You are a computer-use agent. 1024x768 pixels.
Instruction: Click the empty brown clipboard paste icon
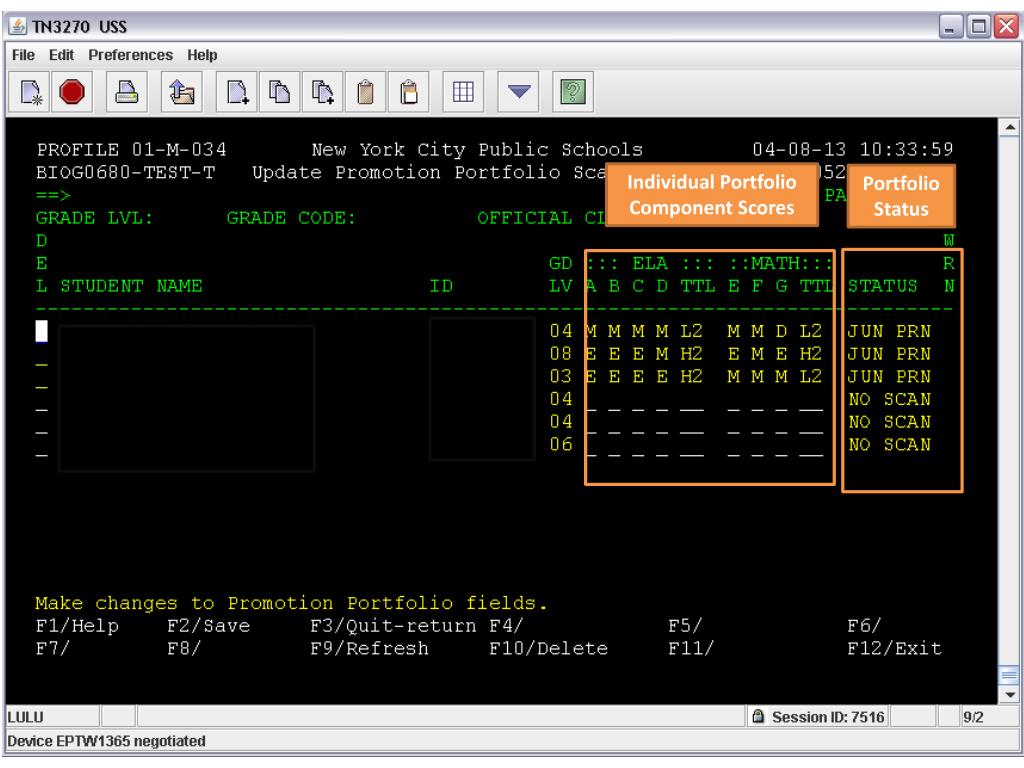[366, 91]
